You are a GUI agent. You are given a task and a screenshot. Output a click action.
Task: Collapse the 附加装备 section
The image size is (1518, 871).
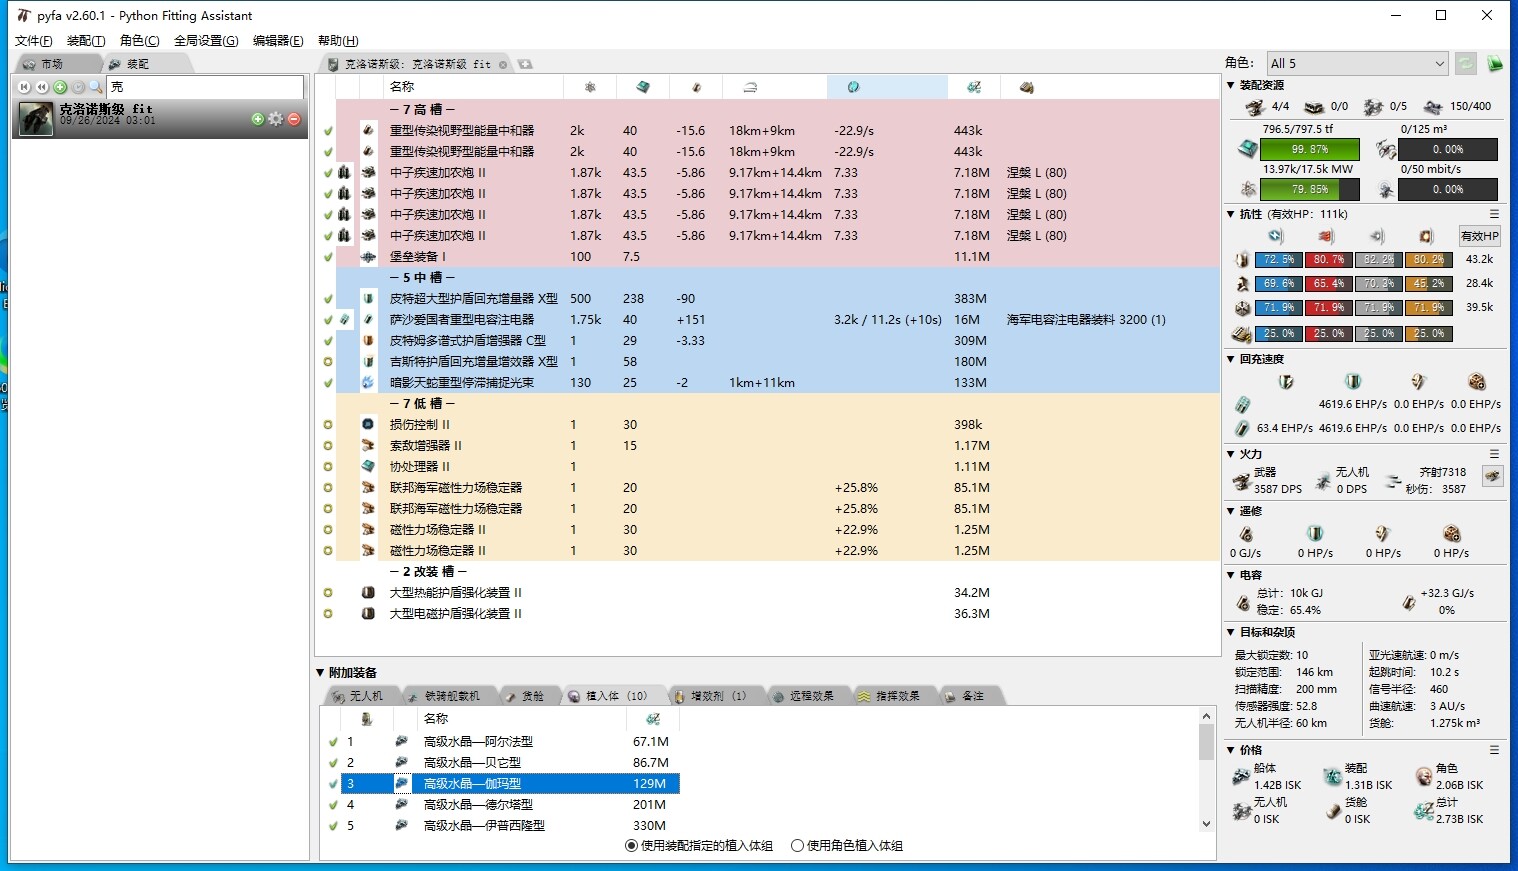click(321, 673)
